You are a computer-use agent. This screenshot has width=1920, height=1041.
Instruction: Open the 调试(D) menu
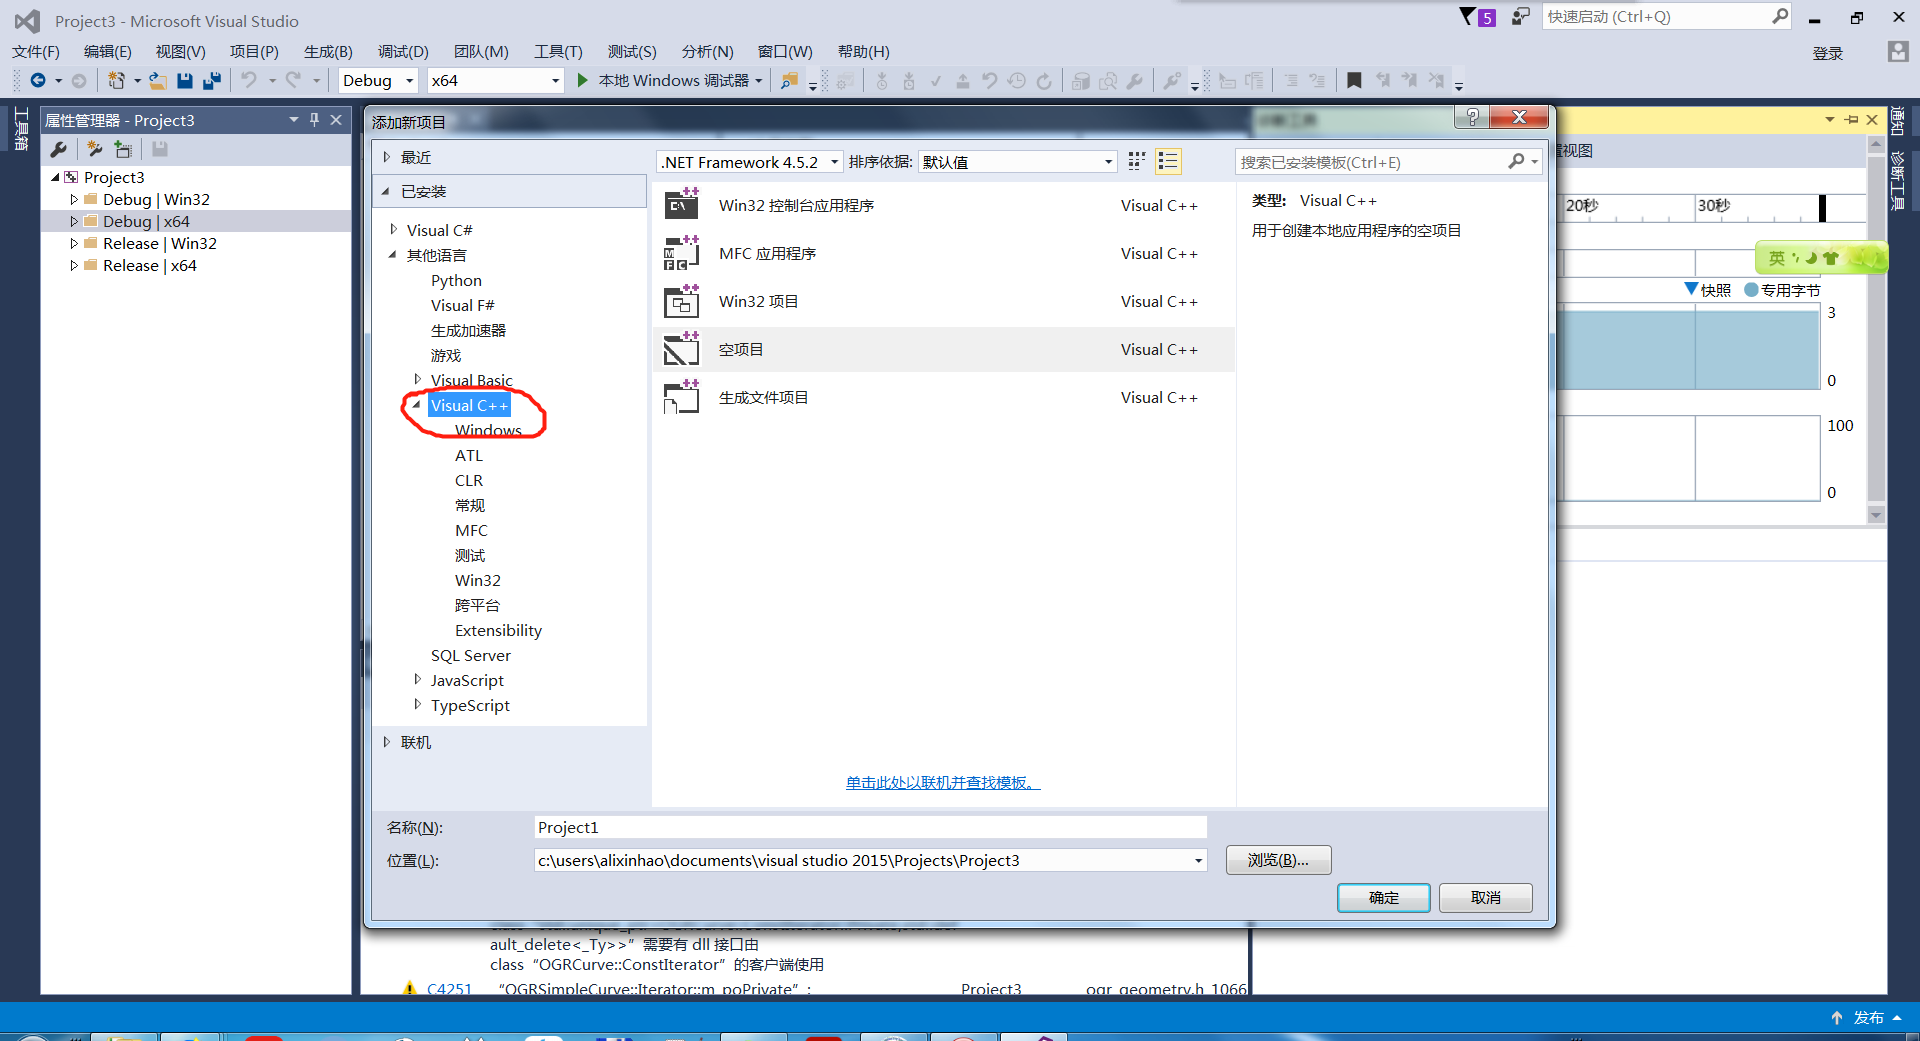point(403,52)
